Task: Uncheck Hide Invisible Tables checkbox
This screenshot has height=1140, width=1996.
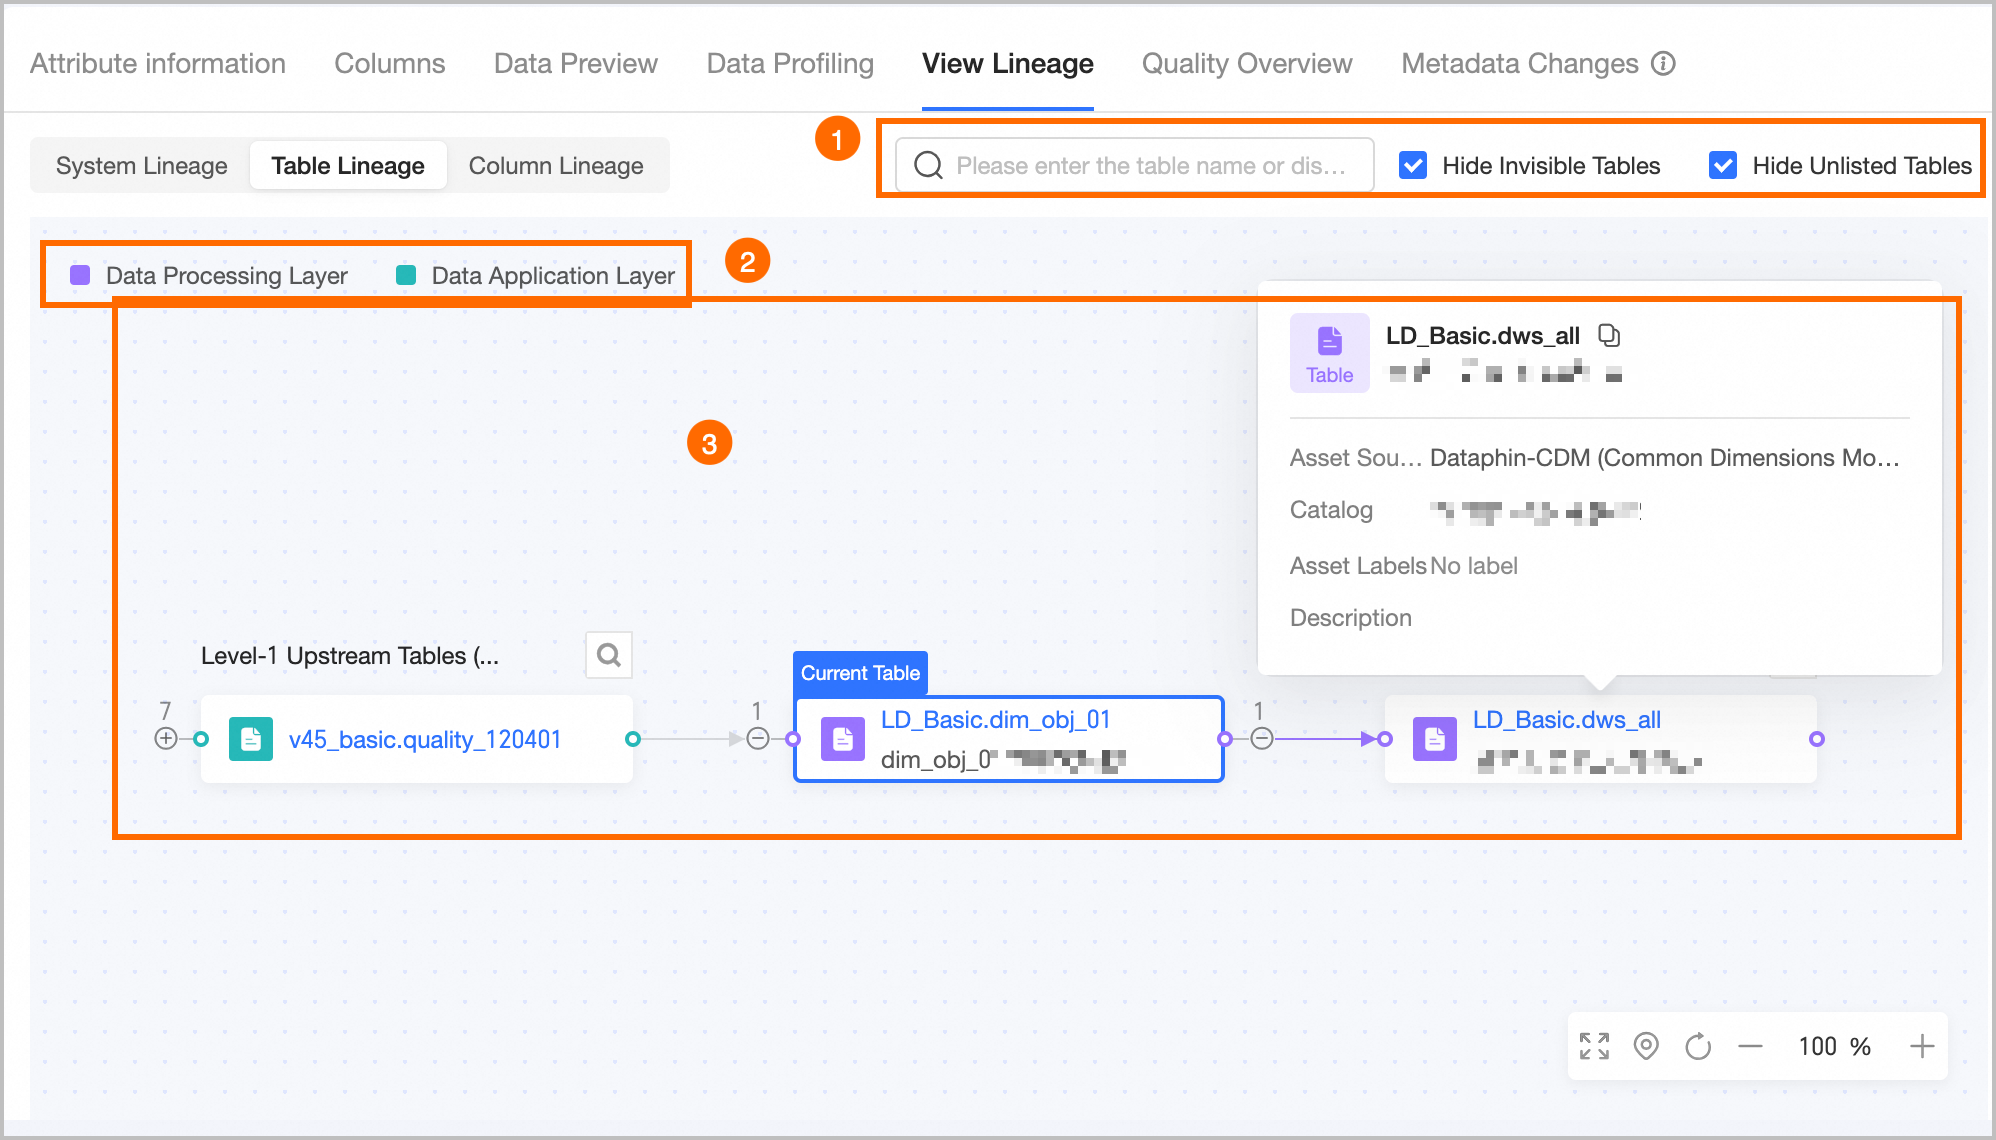Action: (1413, 165)
